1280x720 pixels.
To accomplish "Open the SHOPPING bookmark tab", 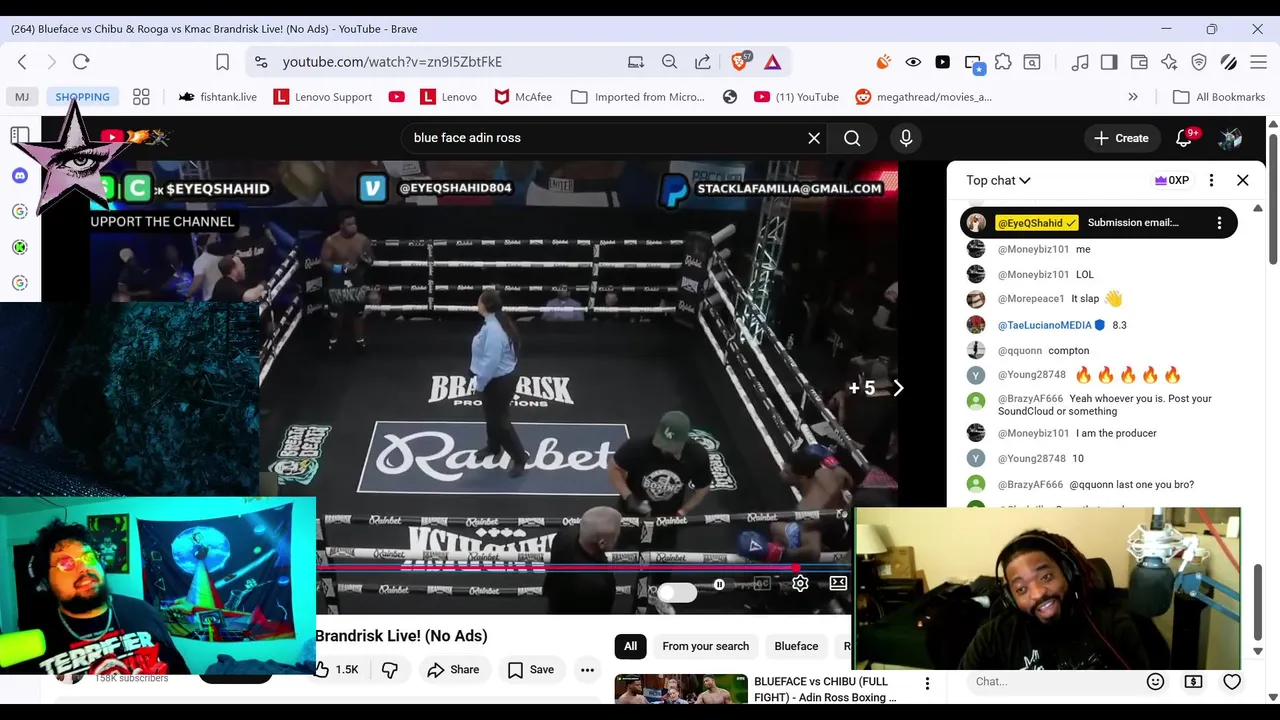I will coord(82,97).
